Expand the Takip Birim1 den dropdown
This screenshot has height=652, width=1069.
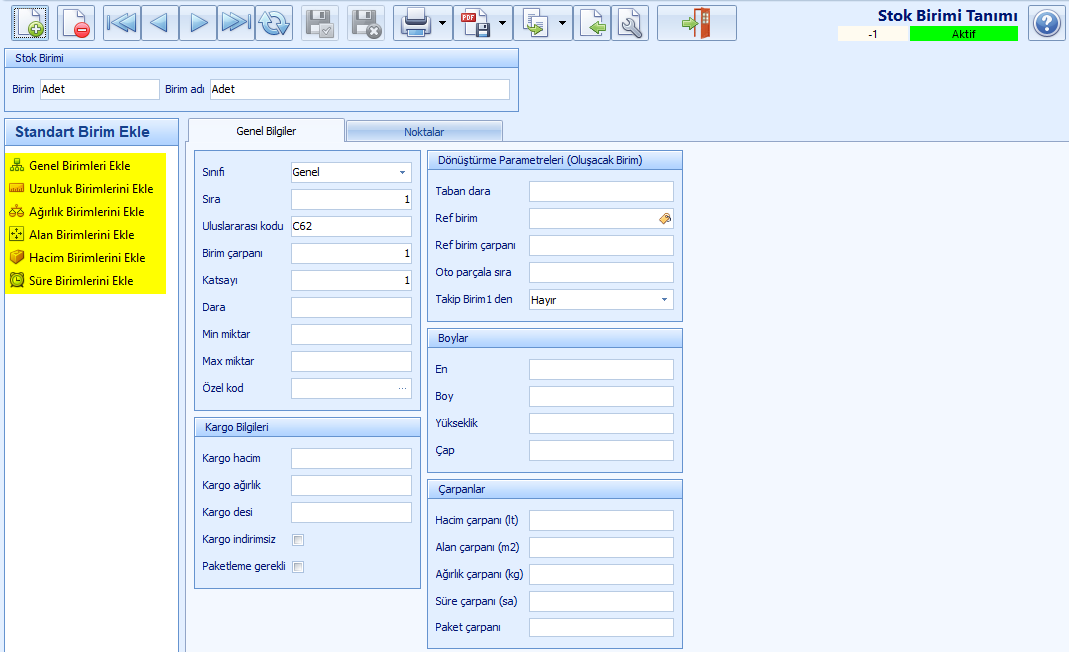tap(664, 300)
